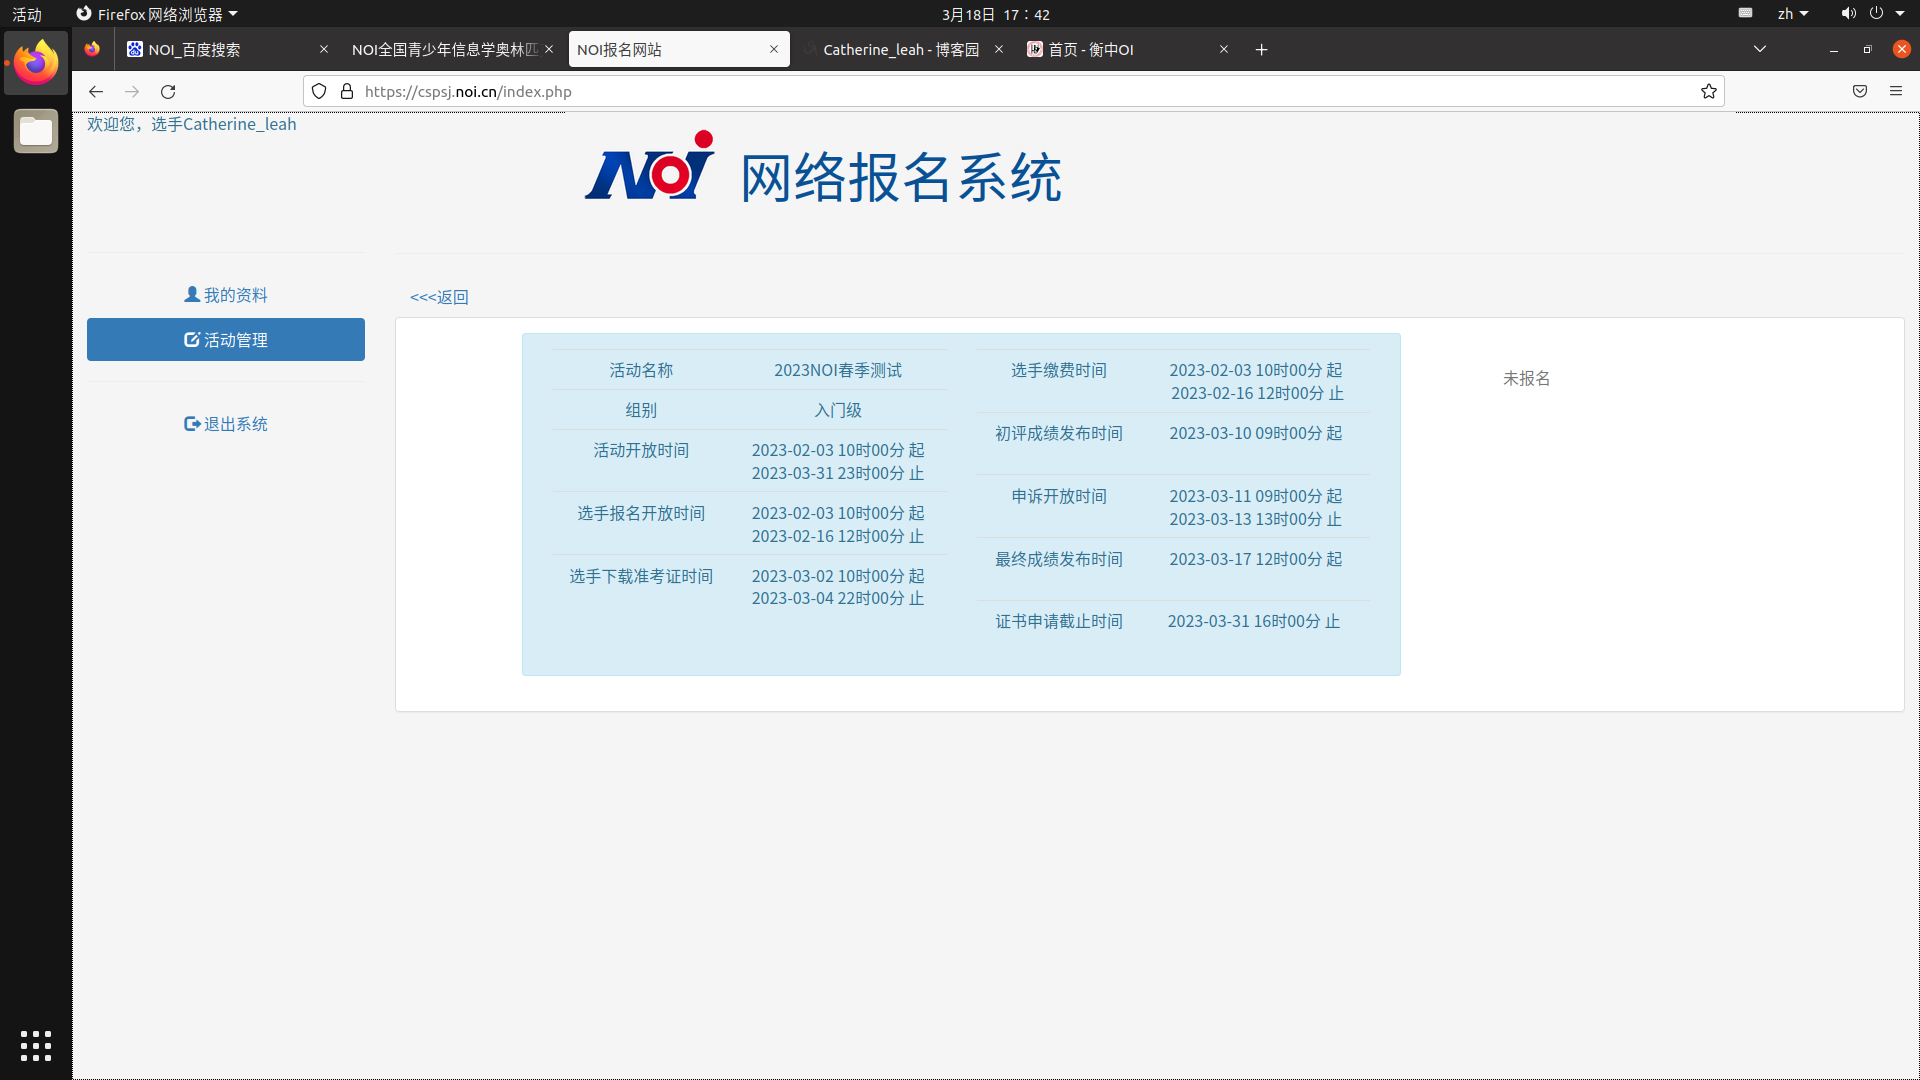Click the browser reload button

tap(168, 91)
